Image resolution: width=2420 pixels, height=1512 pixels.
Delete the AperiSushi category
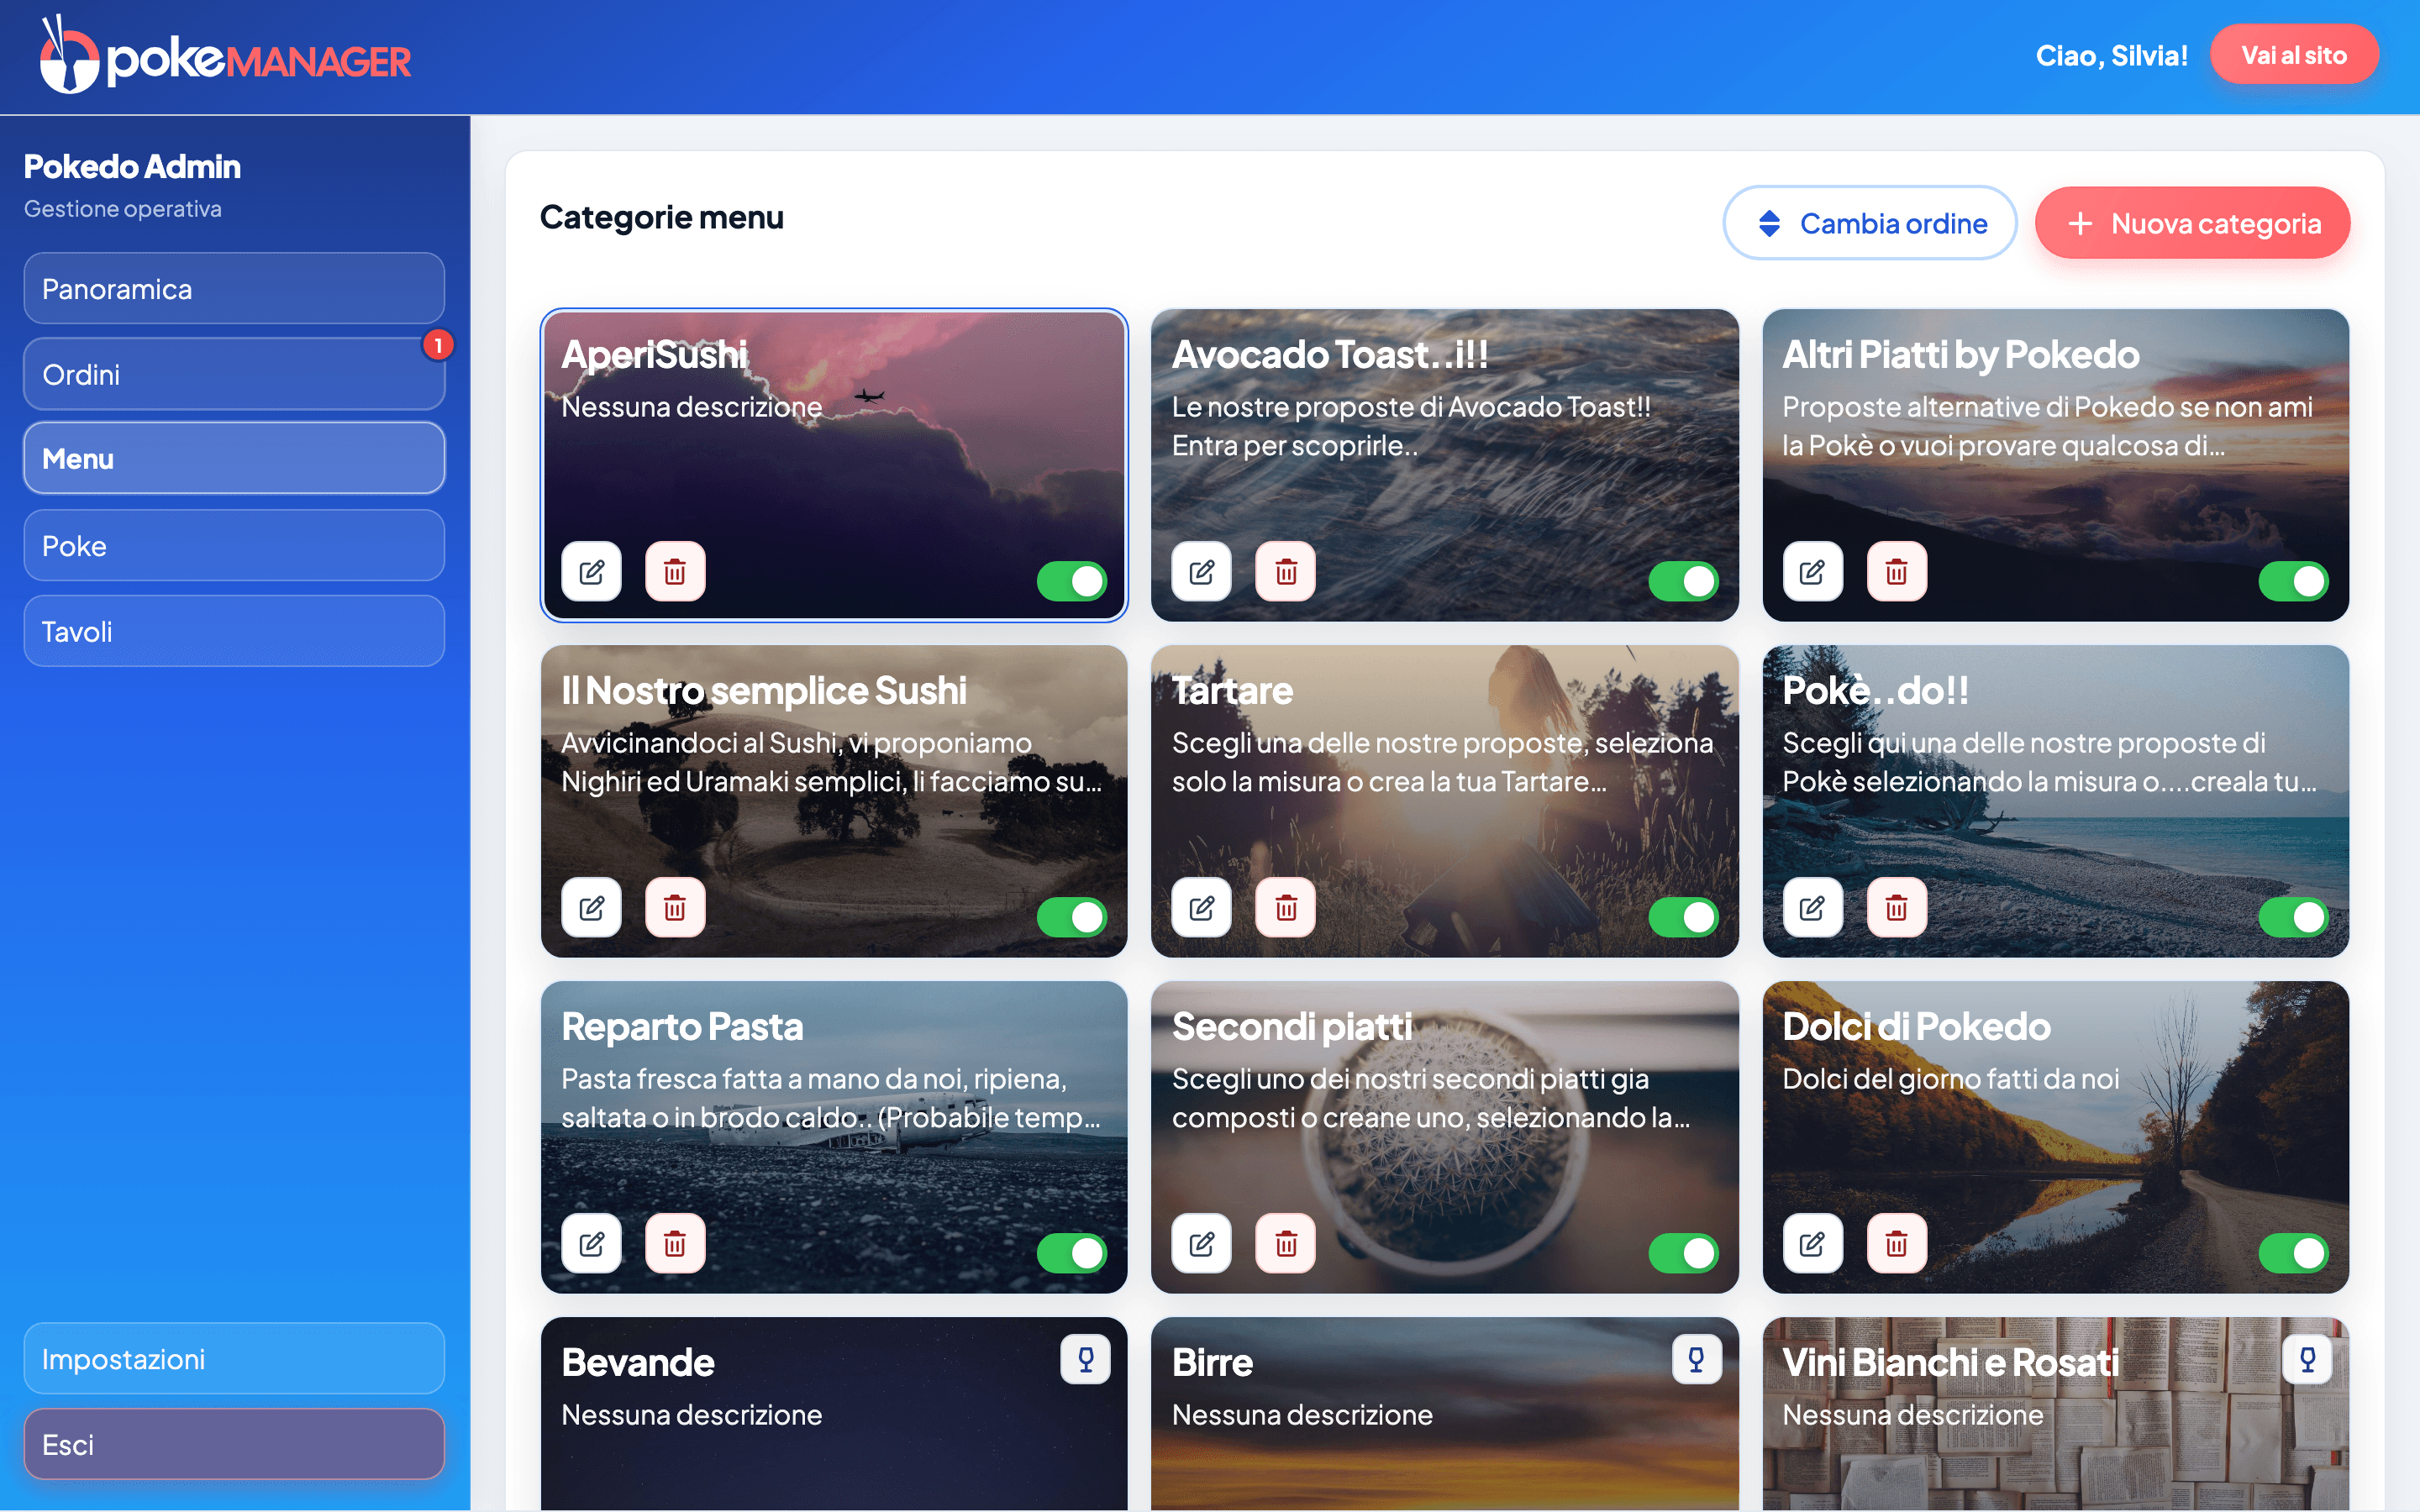tap(675, 572)
